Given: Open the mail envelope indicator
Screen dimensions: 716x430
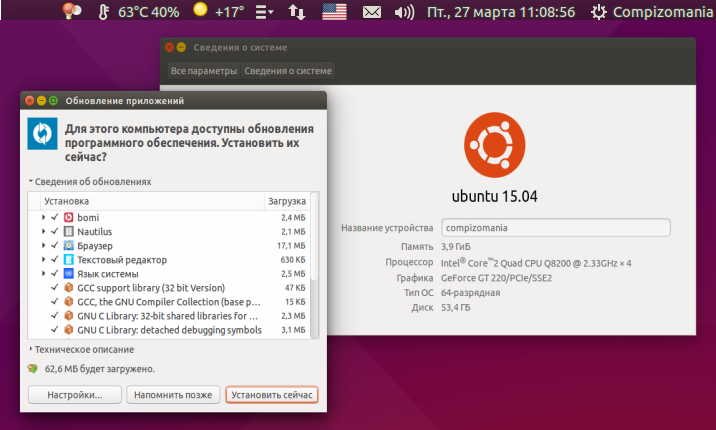Looking at the screenshot, I should tap(372, 12).
